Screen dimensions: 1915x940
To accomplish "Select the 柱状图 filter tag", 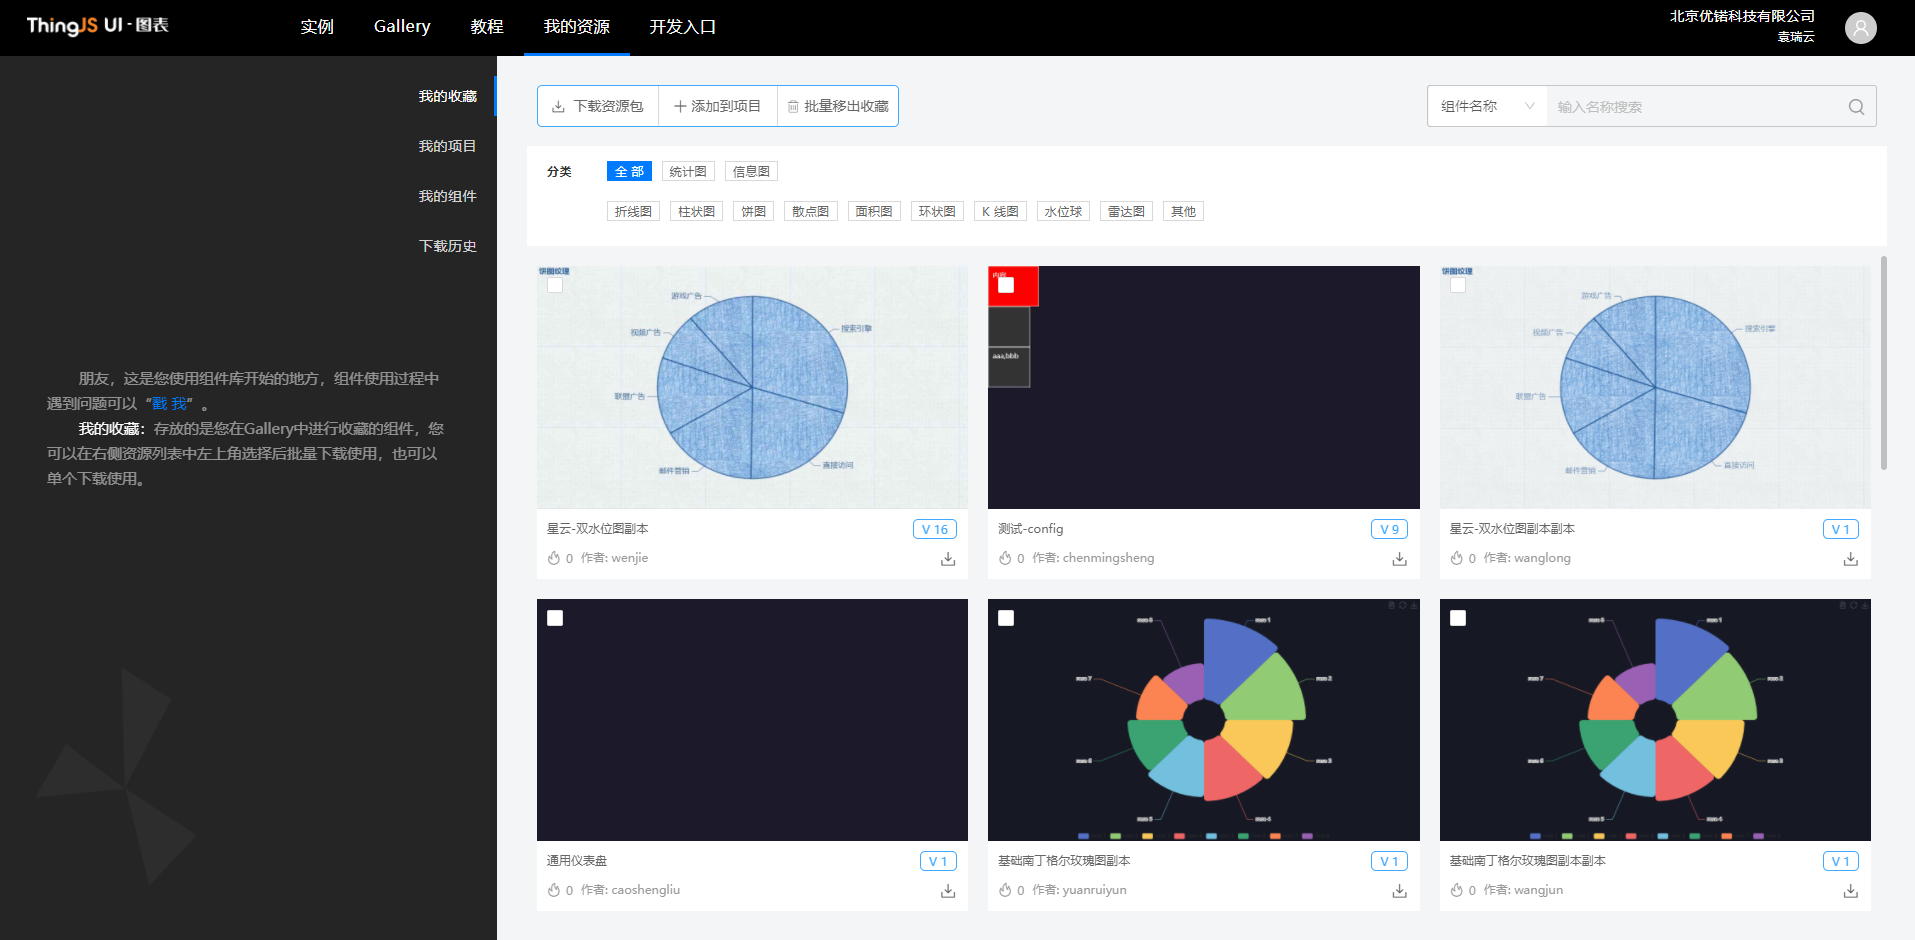I will pyautogui.click(x=696, y=211).
